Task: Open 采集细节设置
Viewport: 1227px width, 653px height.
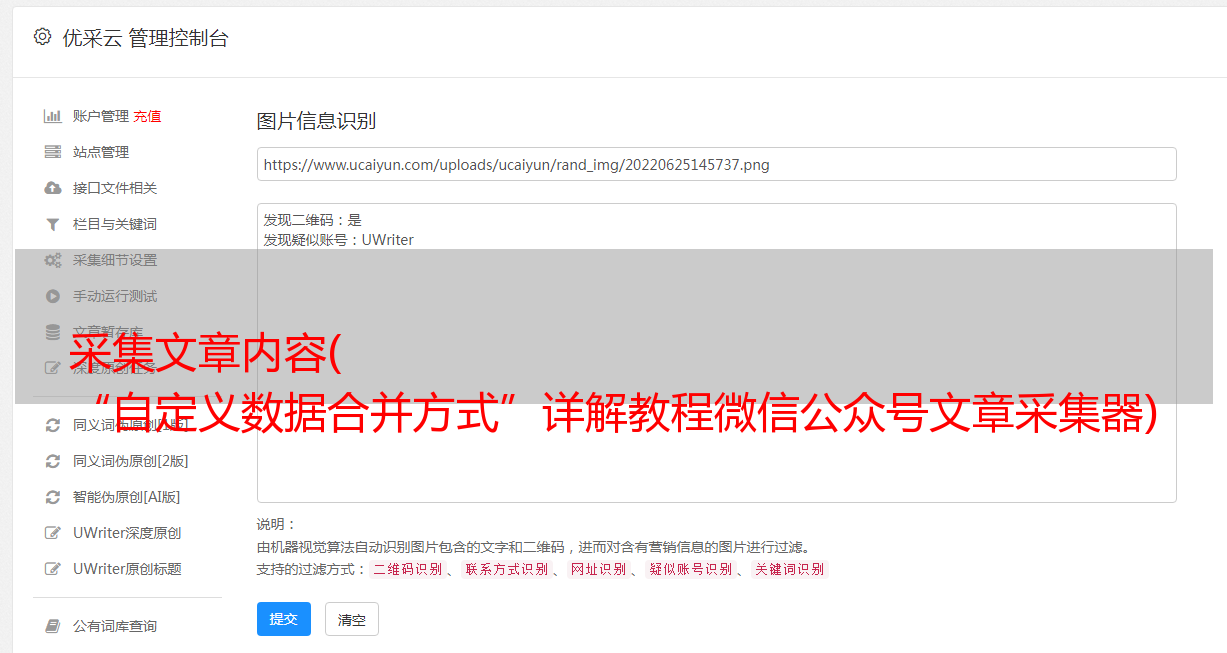Action: (x=115, y=260)
